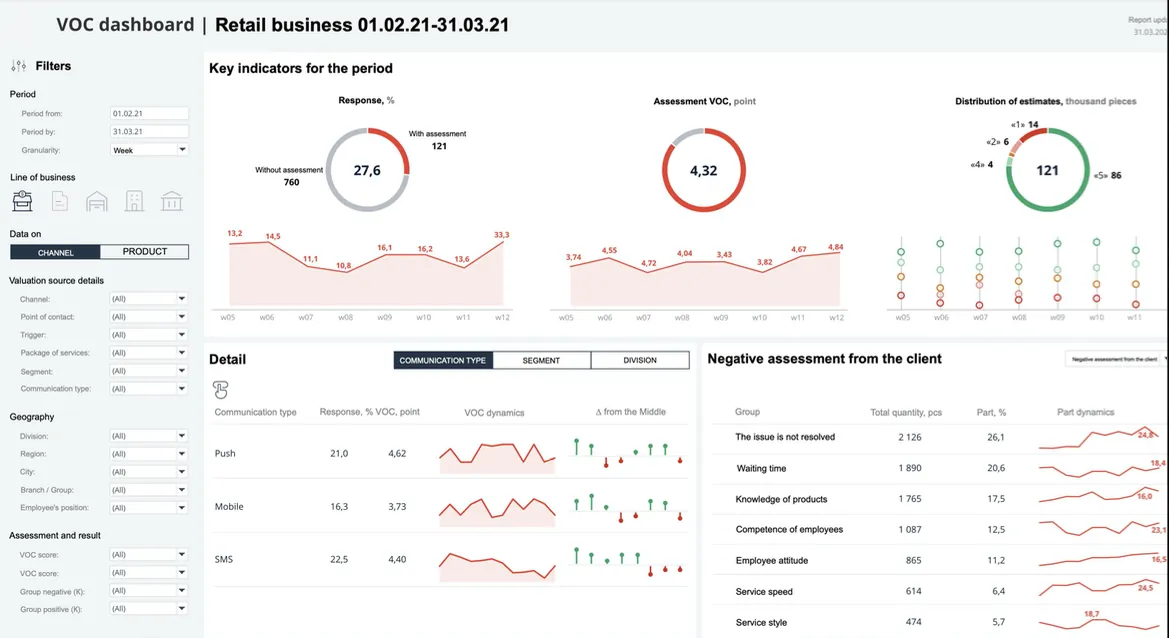Switch to the DIVISION tab
This screenshot has width=1169, height=638.
click(x=640, y=360)
